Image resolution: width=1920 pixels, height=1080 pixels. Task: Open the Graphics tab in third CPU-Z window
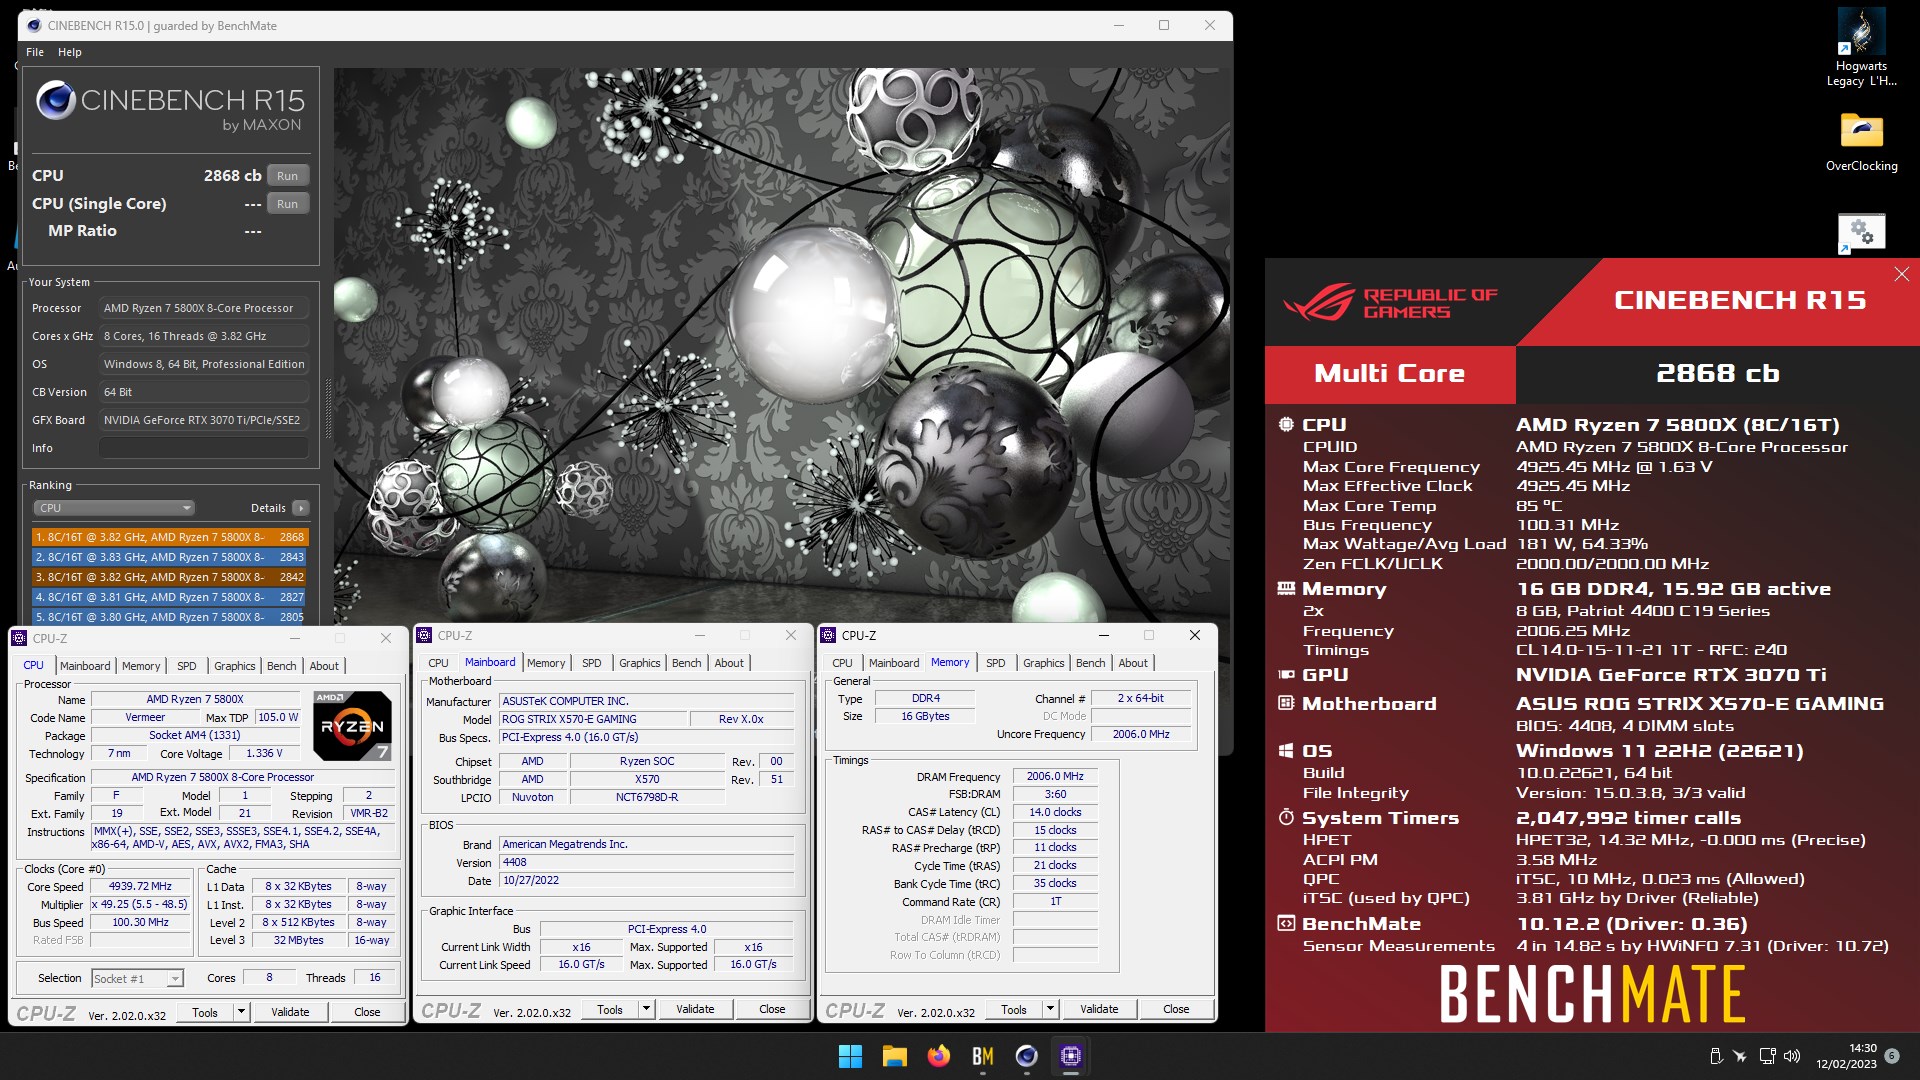tap(1044, 663)
